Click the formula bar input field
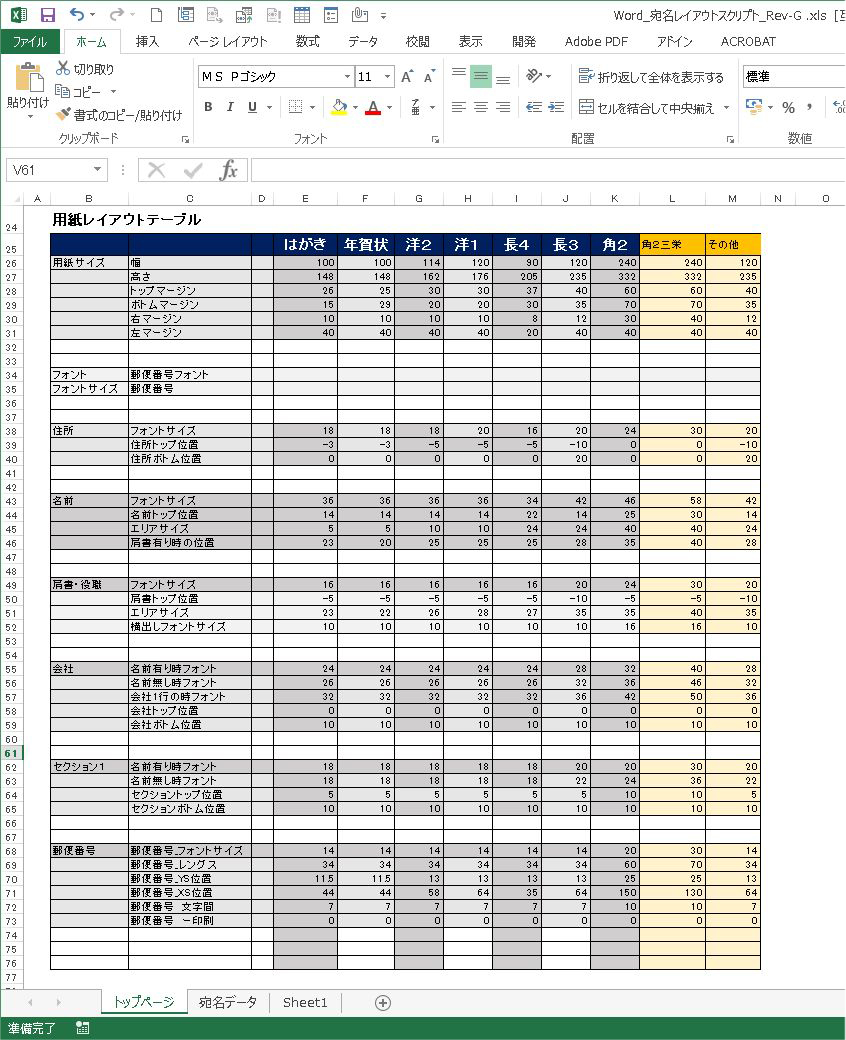The height and width of the screenshot is (1040, 846). [x=548, y=170]
